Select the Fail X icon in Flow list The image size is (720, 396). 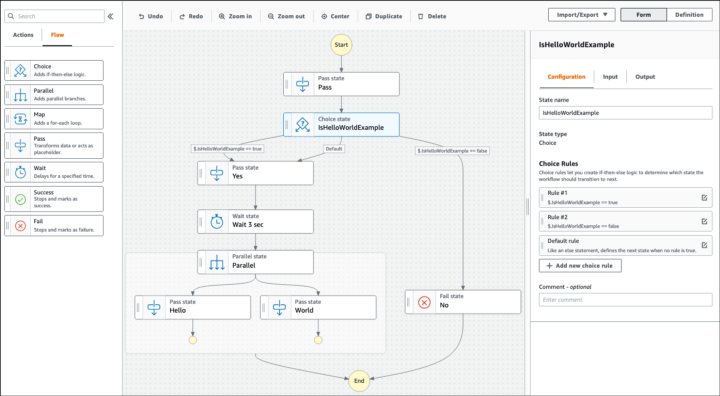point(20,226)
